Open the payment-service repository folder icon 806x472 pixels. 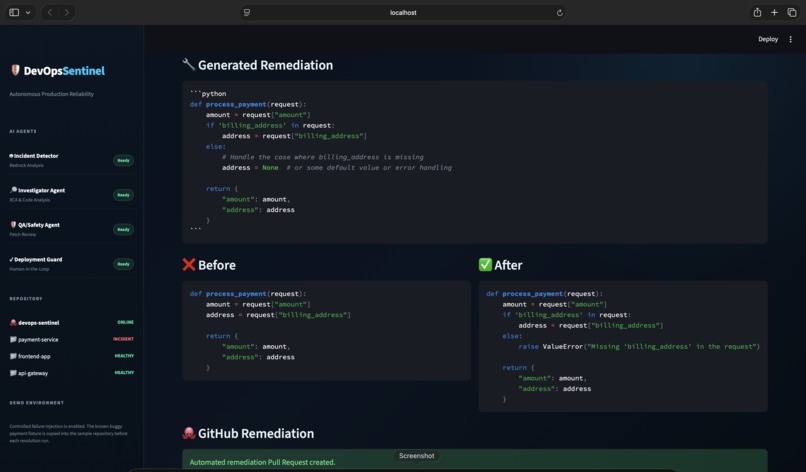pyautogui.click(x=13, y=339)
